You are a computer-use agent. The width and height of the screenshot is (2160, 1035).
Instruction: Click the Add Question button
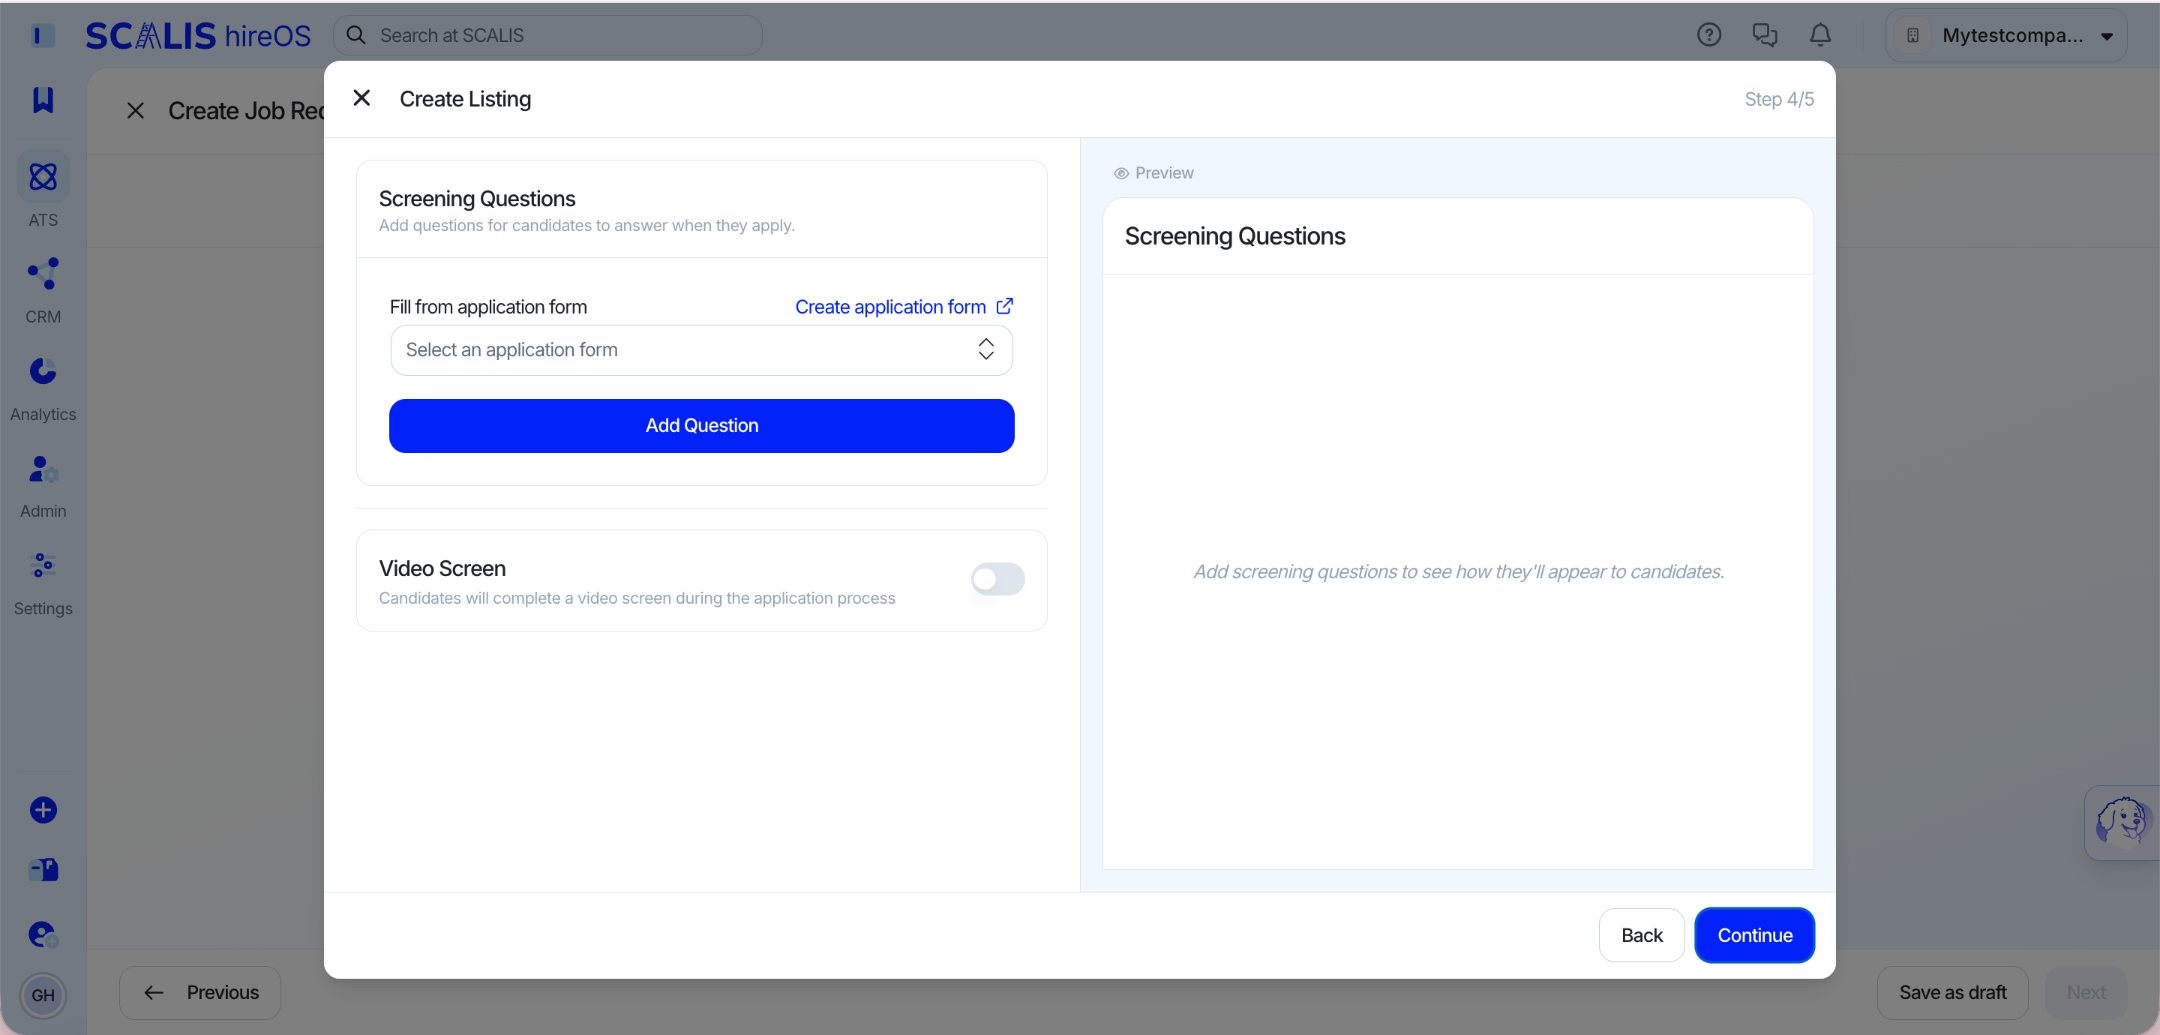tap(702, 426)
